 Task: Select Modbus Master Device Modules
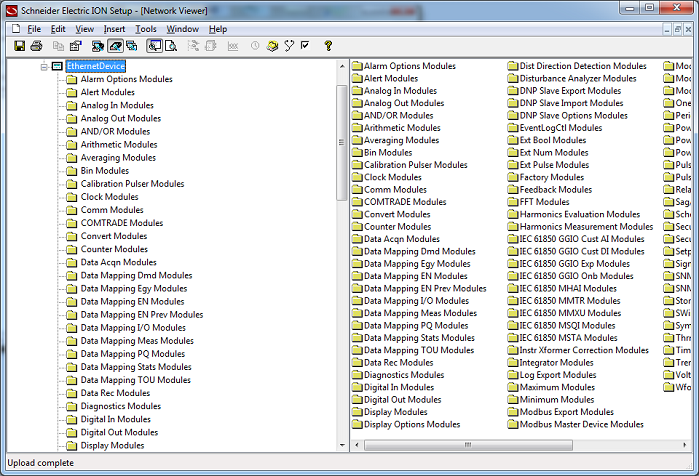click(581, 424)
